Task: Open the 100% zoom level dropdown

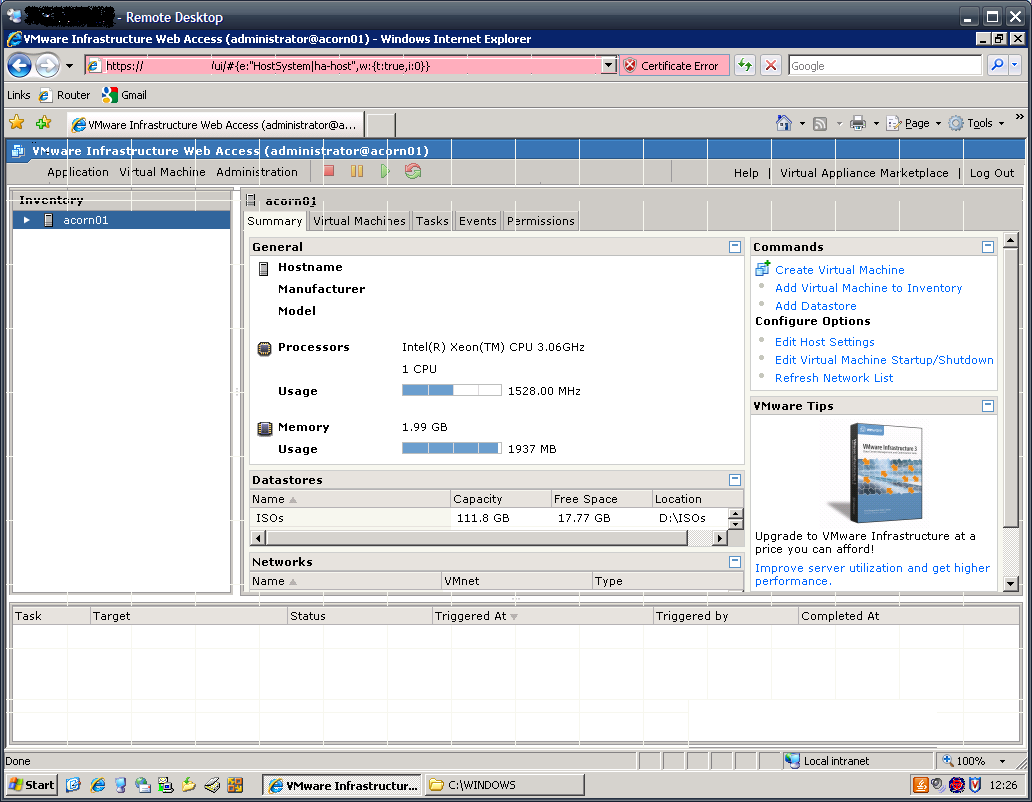Action: 1002,761
